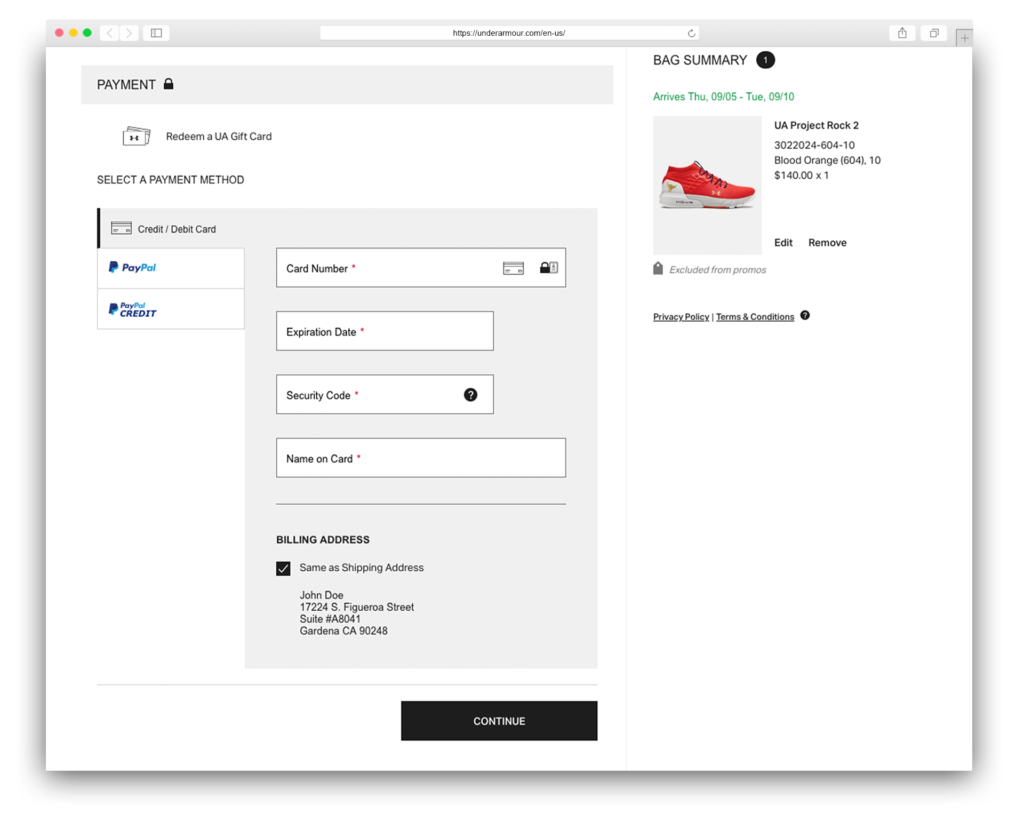Show all tabs overview icon
This screenshot has height=814, width=1024.
934,33
